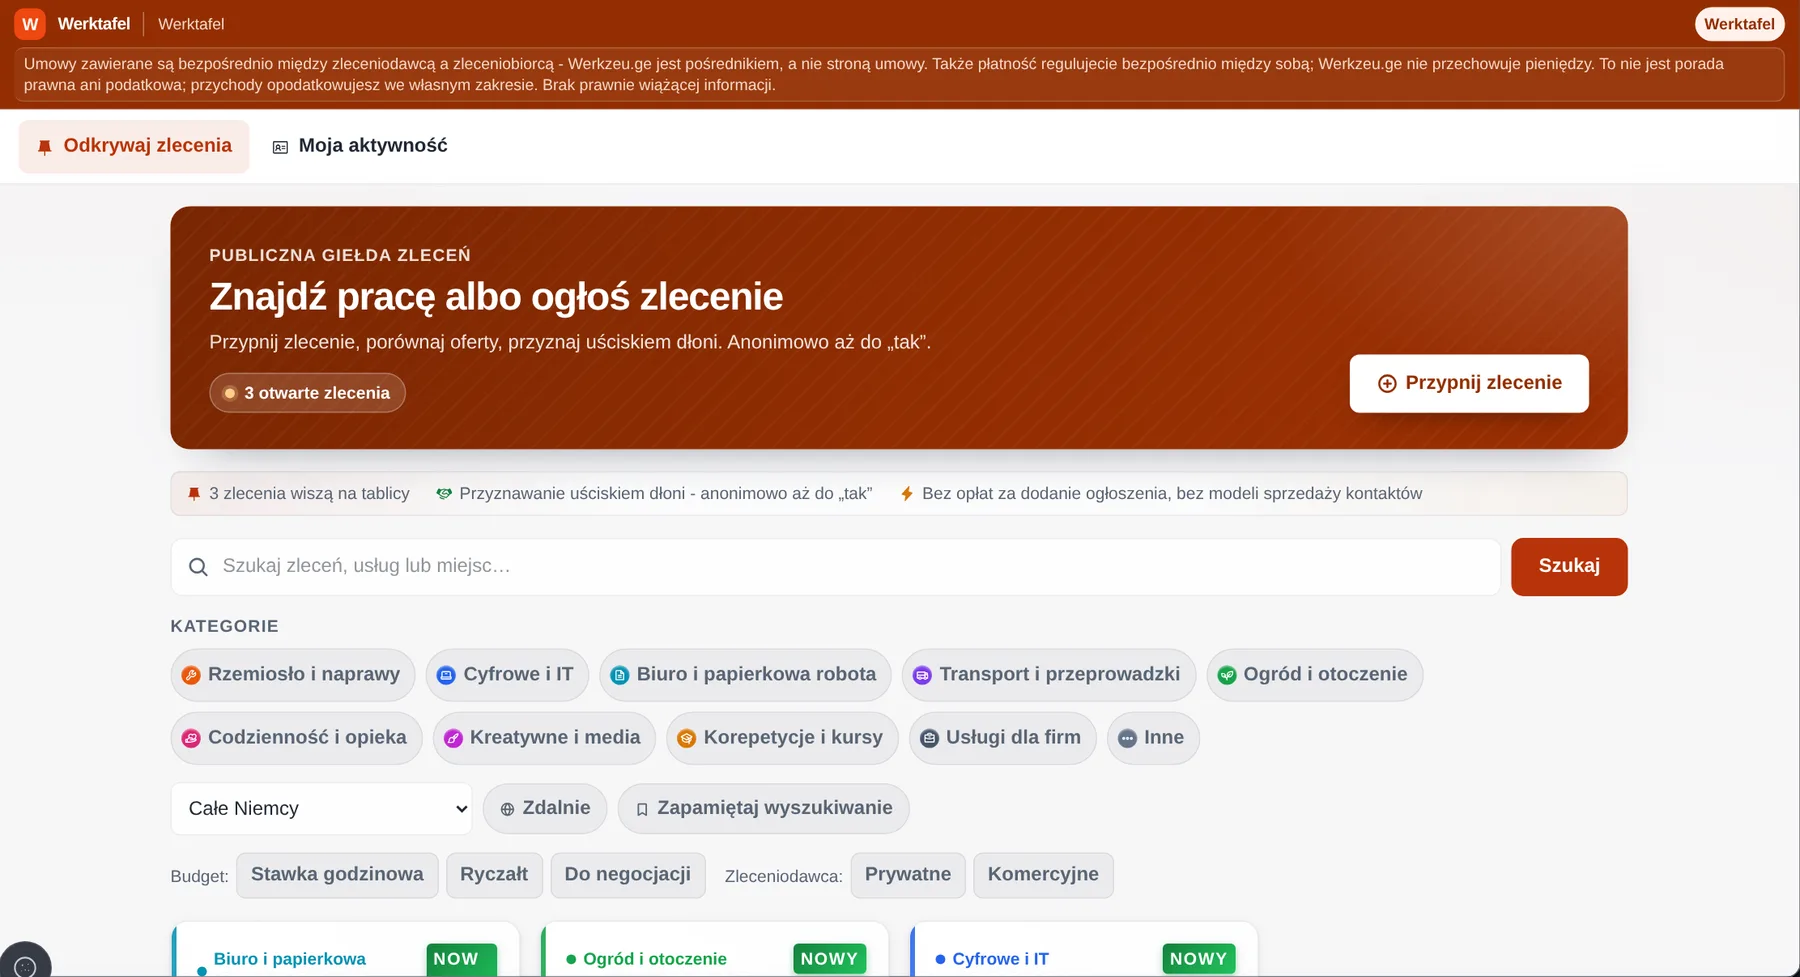This screenshot has width=1800, height=977.
Task: Select Cyfrowe i IT category icon
Action: pos(446,675)
